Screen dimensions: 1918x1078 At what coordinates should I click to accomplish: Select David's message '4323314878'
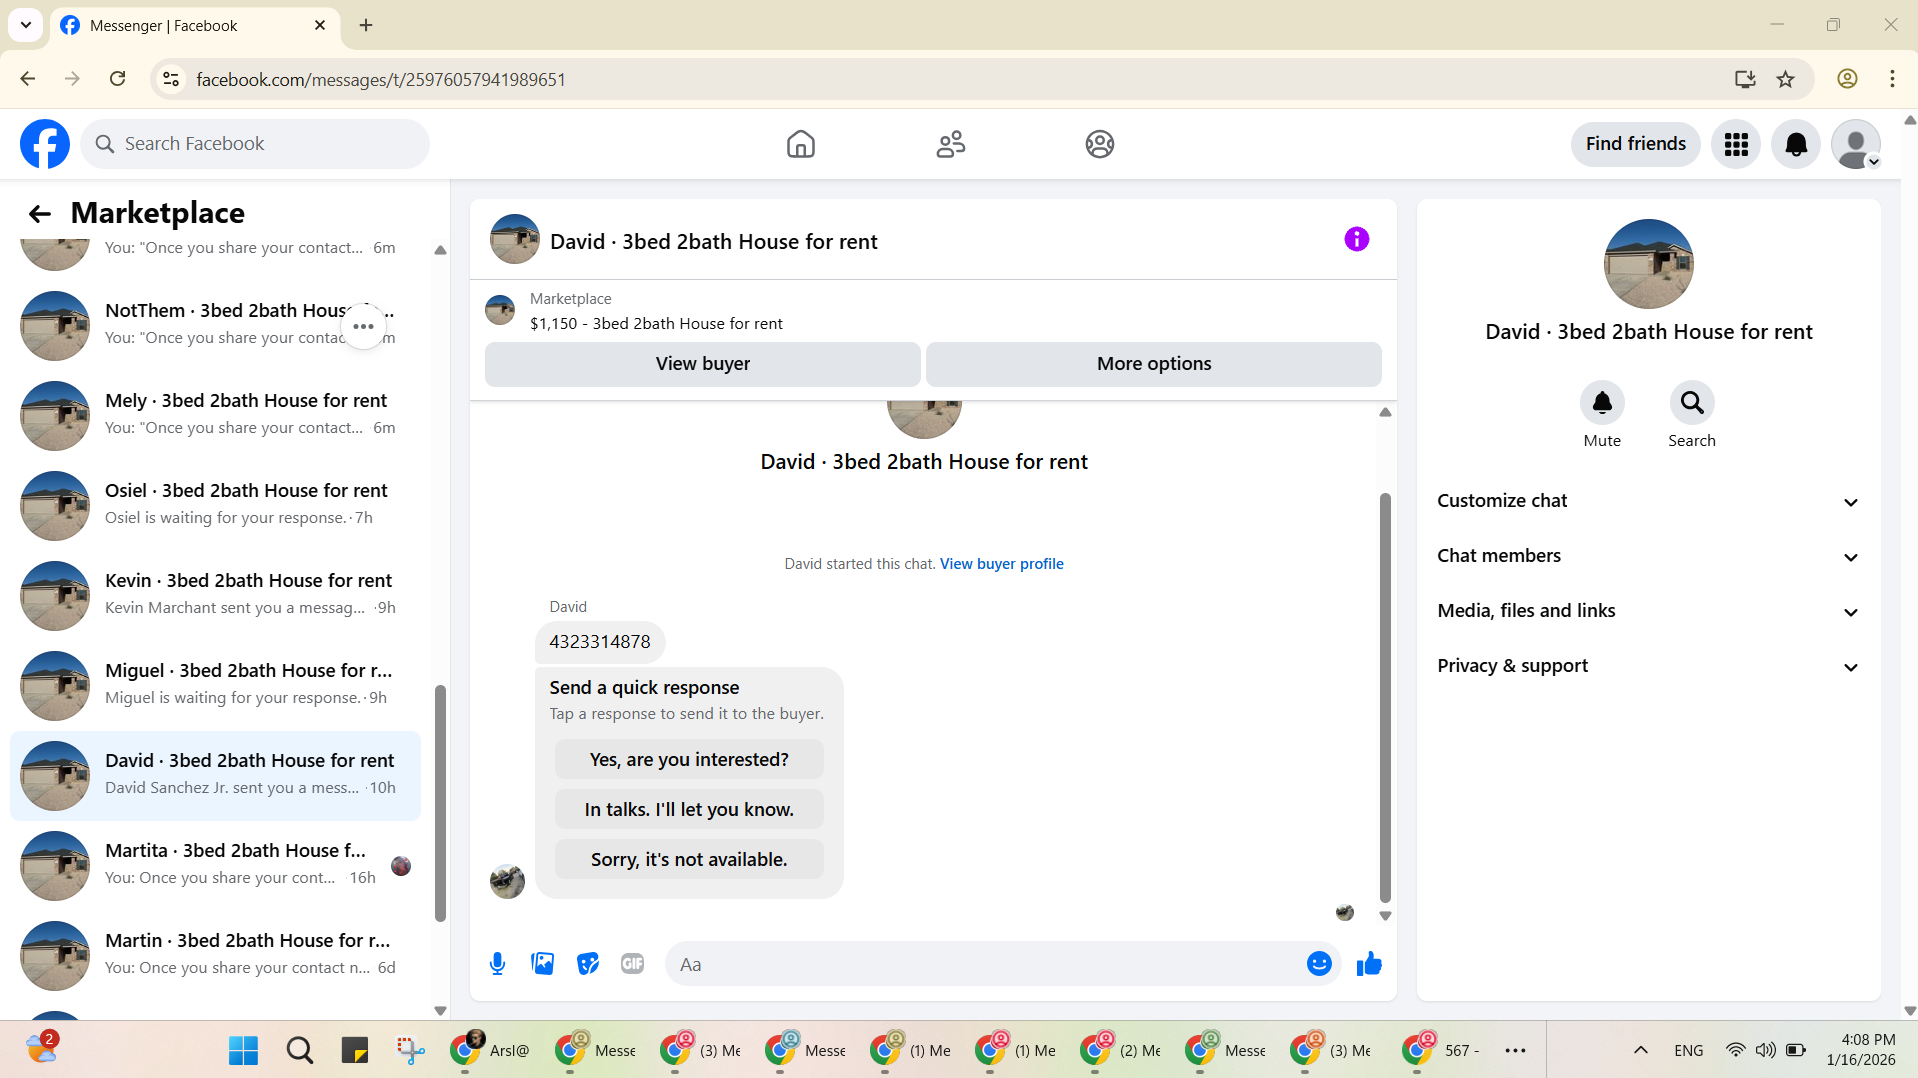point(600,642)
